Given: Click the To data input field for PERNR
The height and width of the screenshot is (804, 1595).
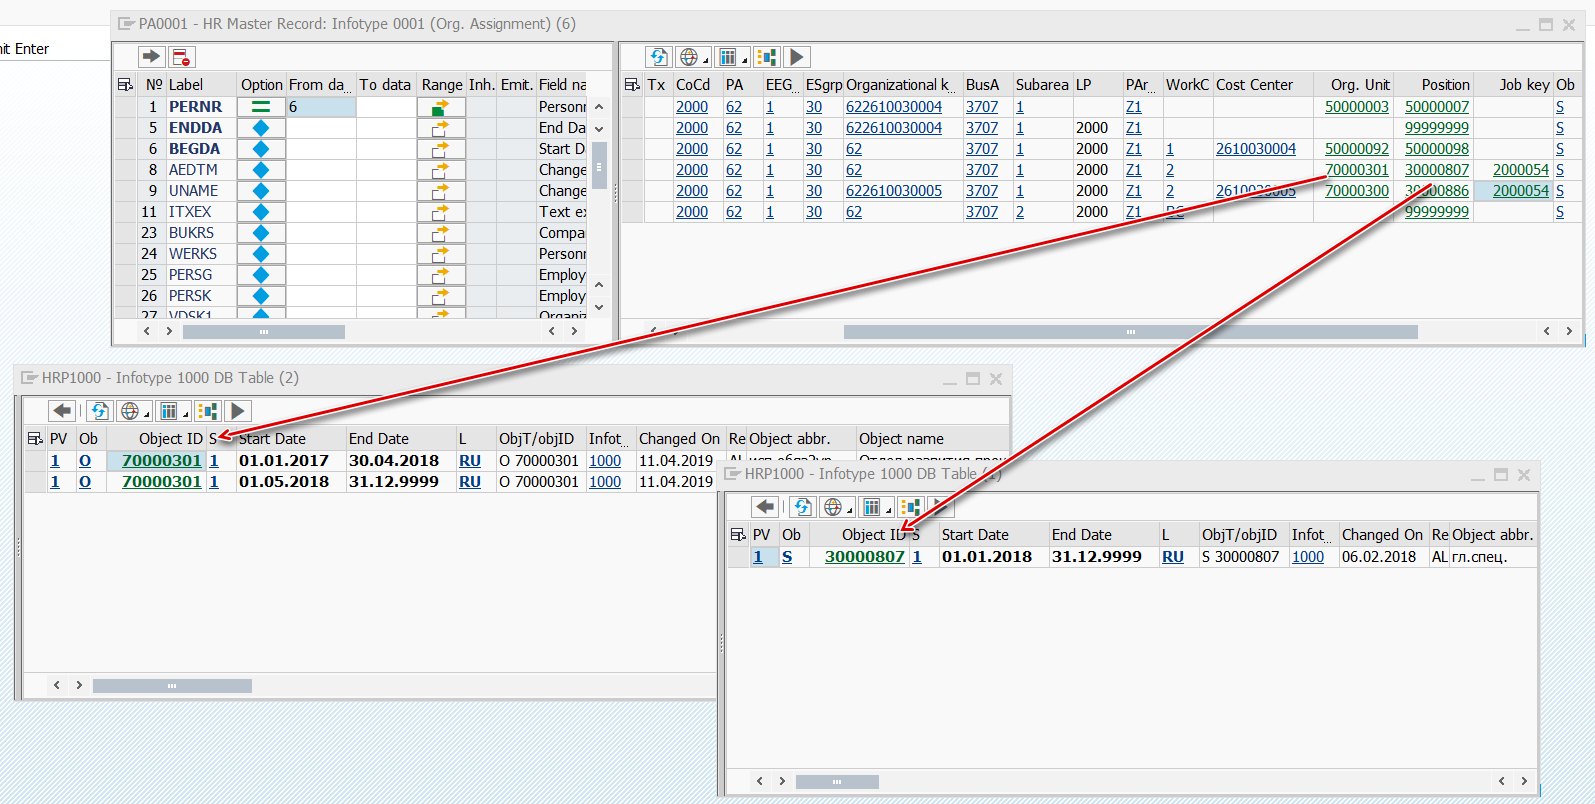Looking at the screenshot, I should [x=386, y=107].
